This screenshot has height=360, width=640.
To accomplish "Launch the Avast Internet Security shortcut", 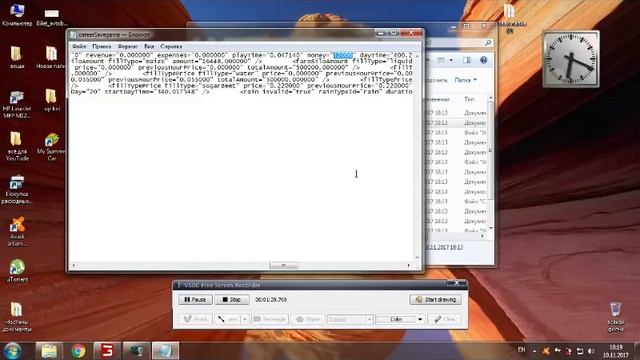I will click(17, 231).
